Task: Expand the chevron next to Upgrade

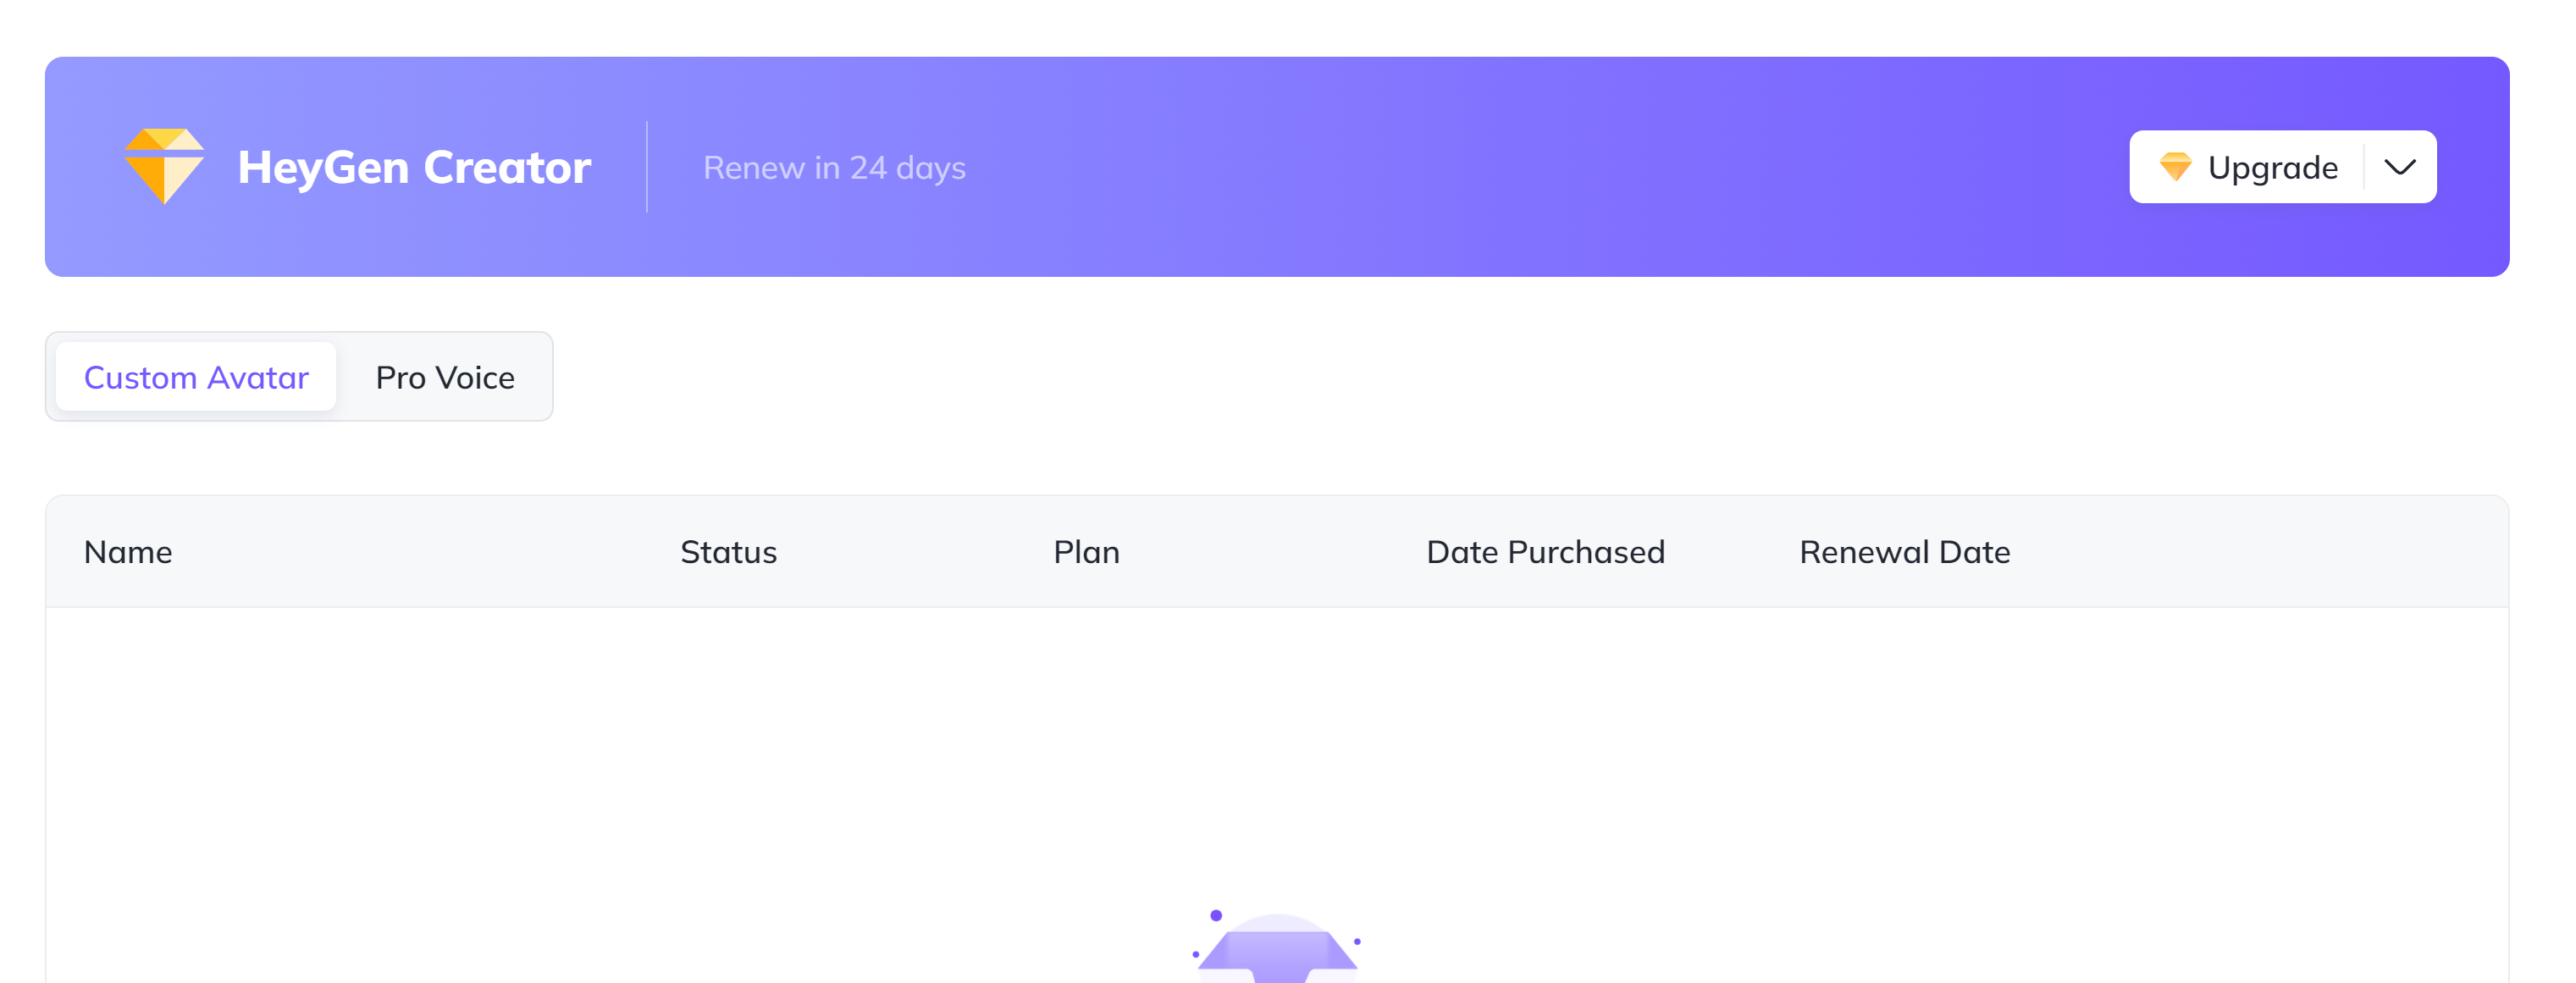Action: coord(2399,167)
